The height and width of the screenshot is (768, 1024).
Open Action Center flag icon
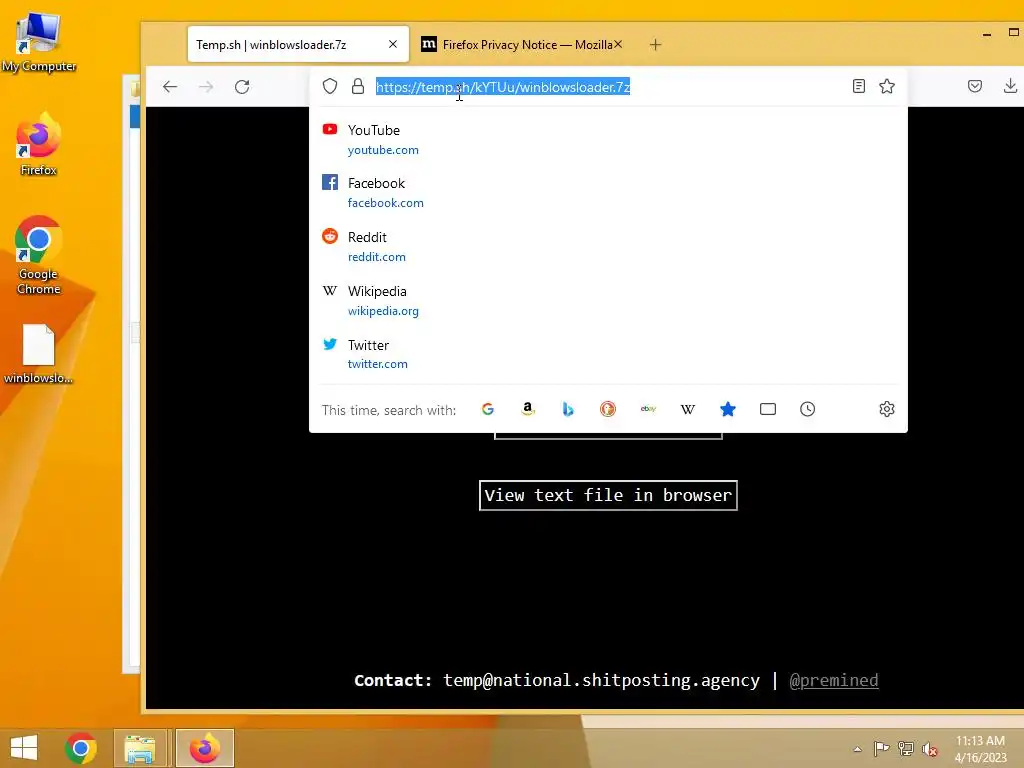pos(881,748)
